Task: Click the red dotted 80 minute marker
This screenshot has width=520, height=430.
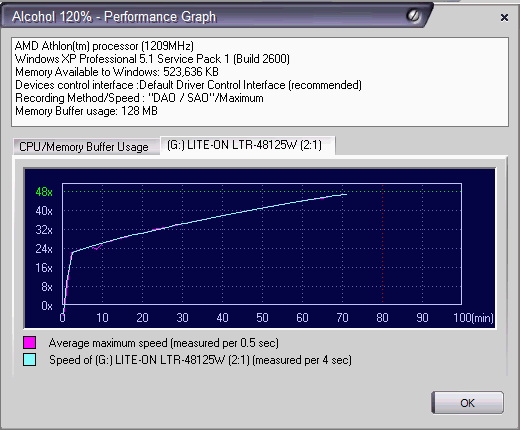Action: click(x=382, y=244)
